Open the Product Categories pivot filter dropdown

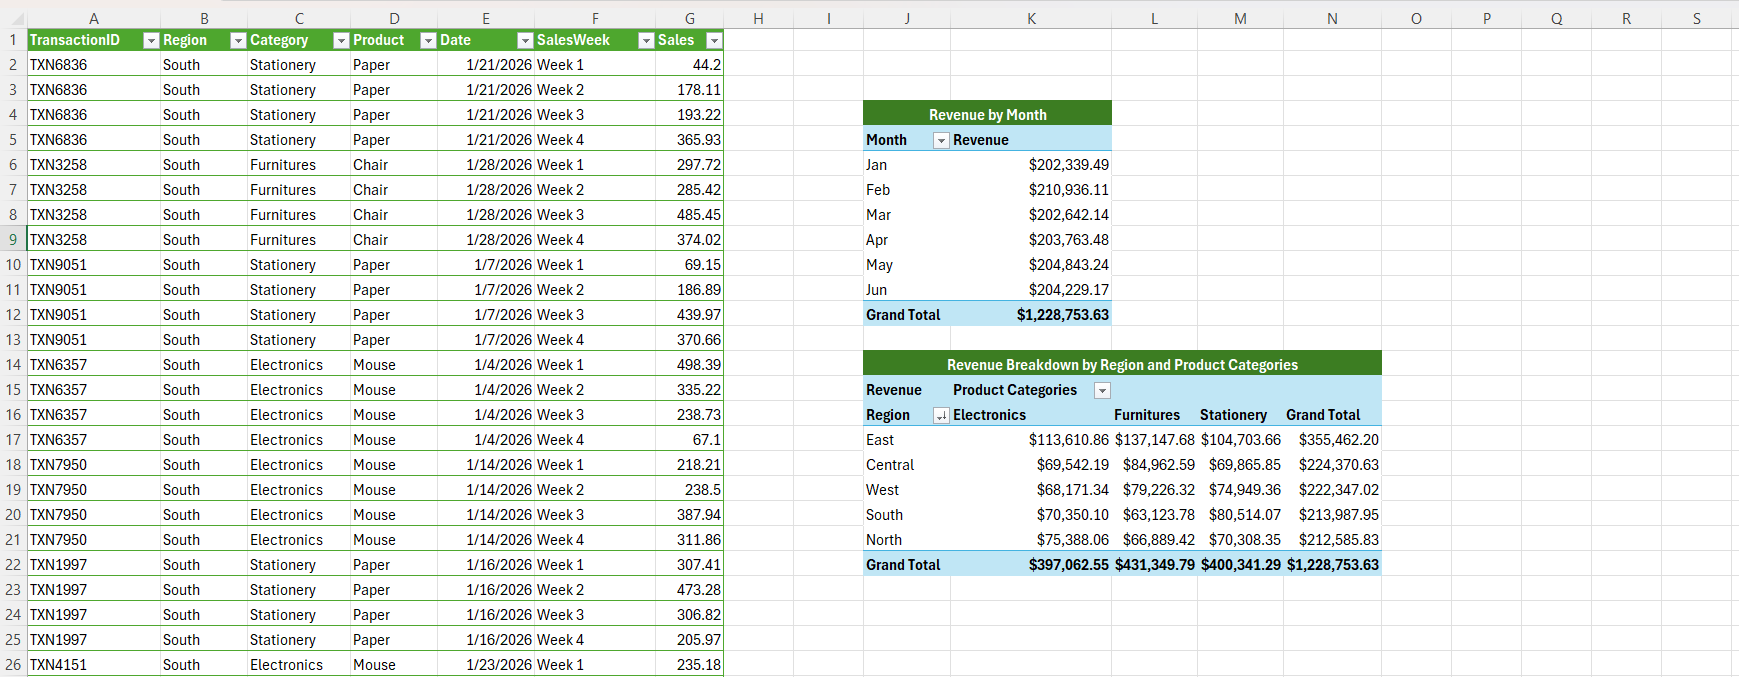[x=1102, y=391]
